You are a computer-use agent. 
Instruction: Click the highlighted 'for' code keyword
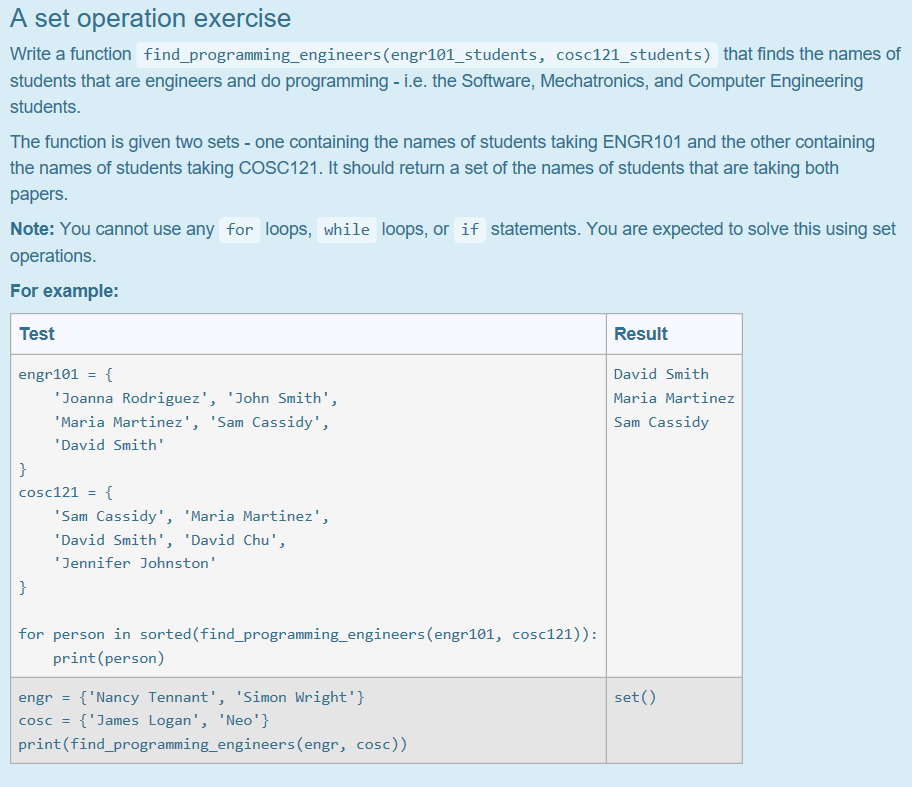[239, 229]
